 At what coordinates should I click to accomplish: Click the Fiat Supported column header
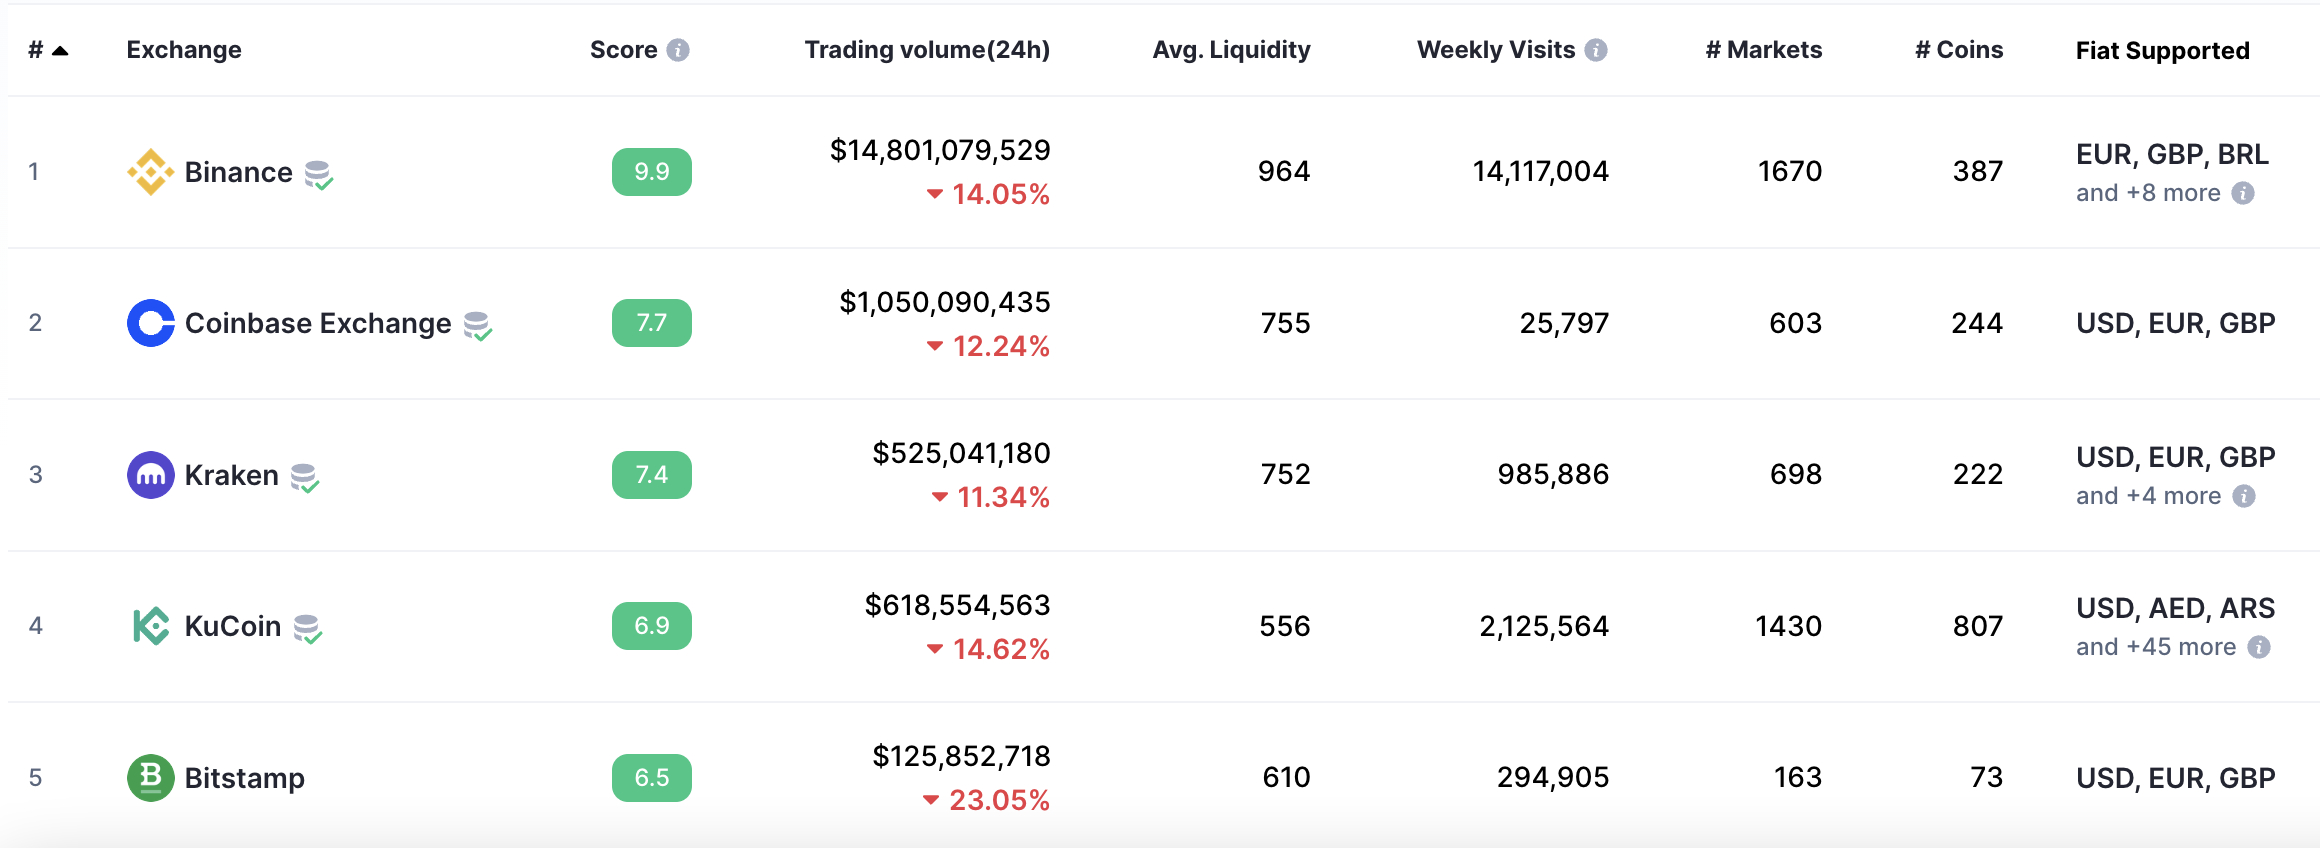[2163, 51]
